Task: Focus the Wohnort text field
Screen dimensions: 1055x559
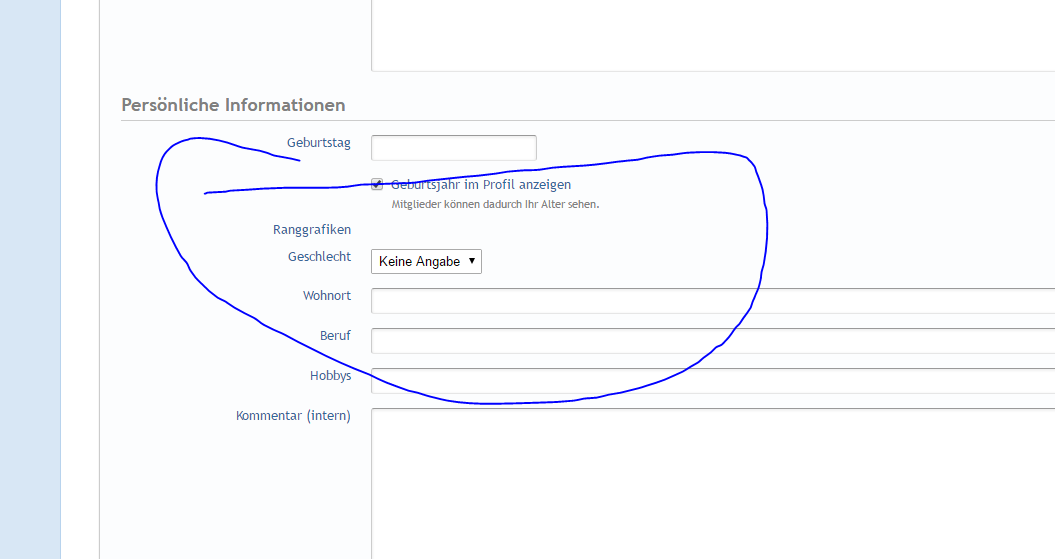Action: coord(712,301)
